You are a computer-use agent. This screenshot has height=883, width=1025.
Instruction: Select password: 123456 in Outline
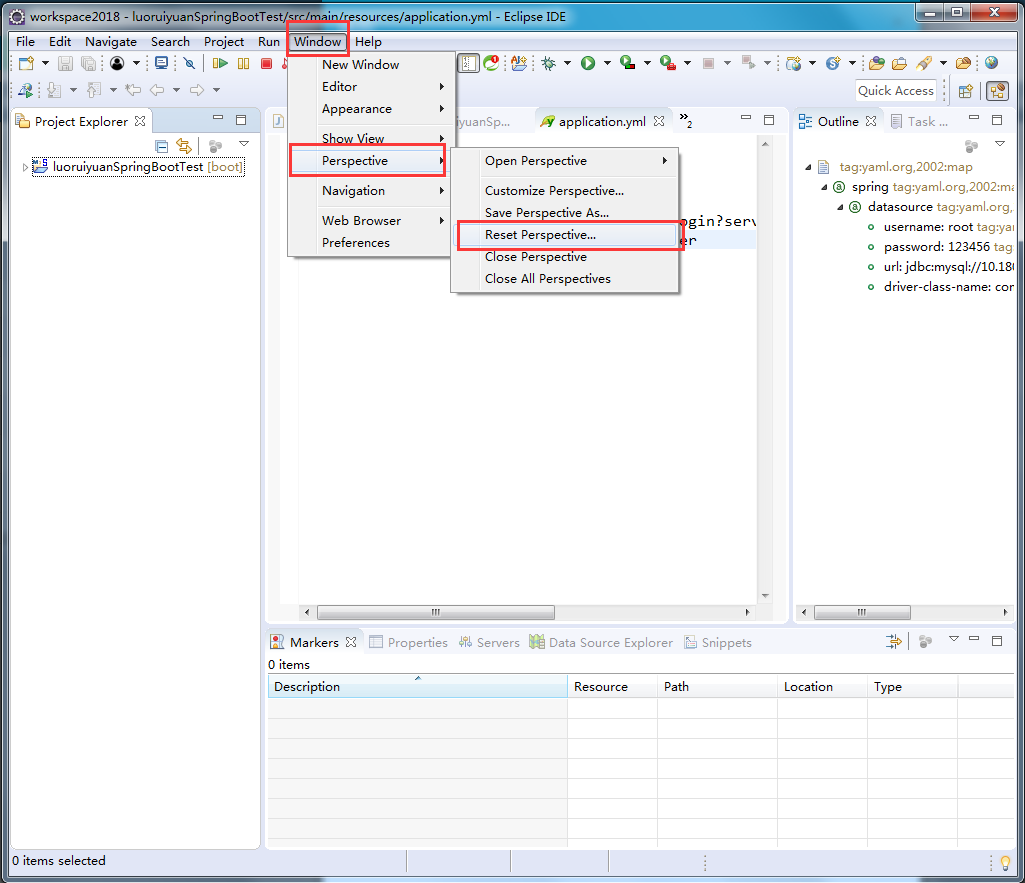[939, 247]
